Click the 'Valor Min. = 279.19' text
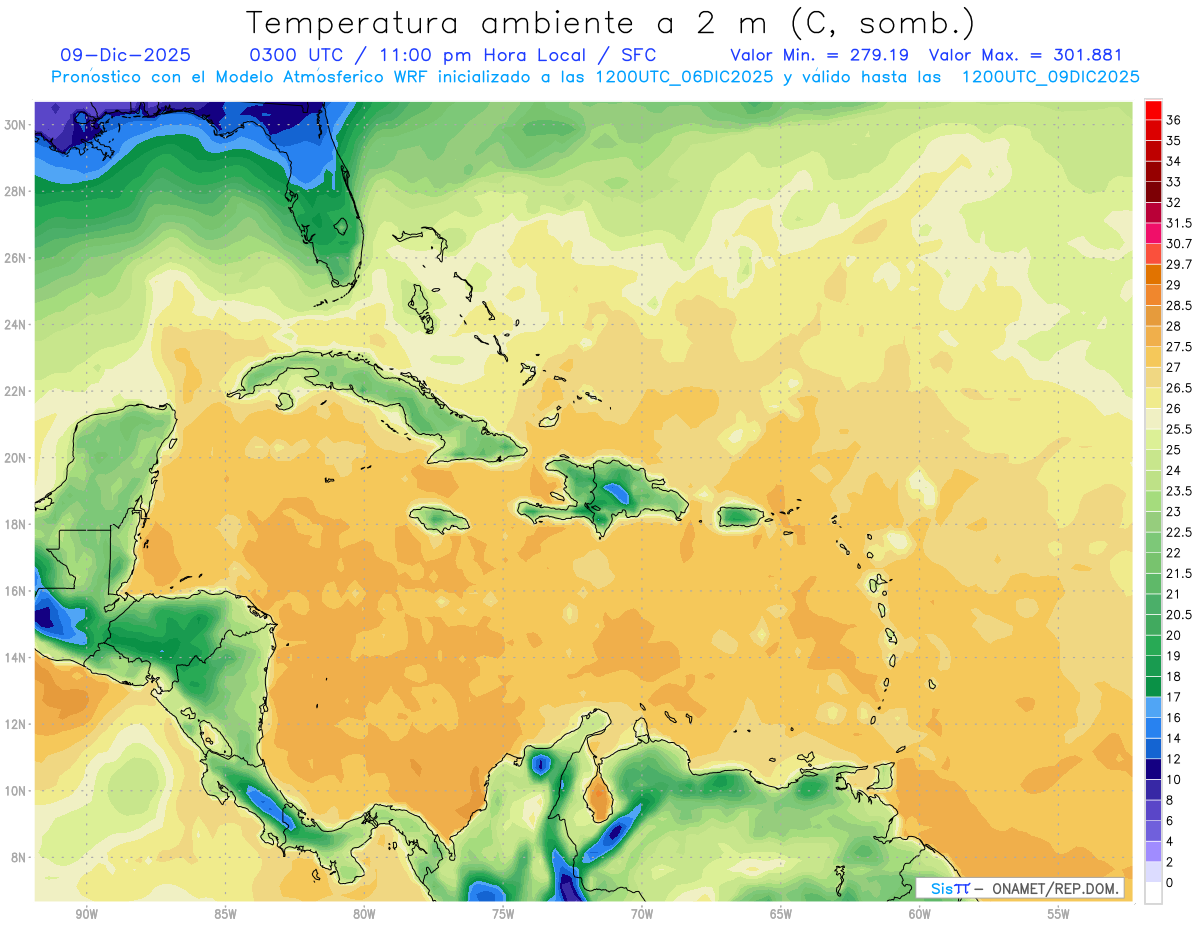The image size is (1200, 927). click(819, 55)
